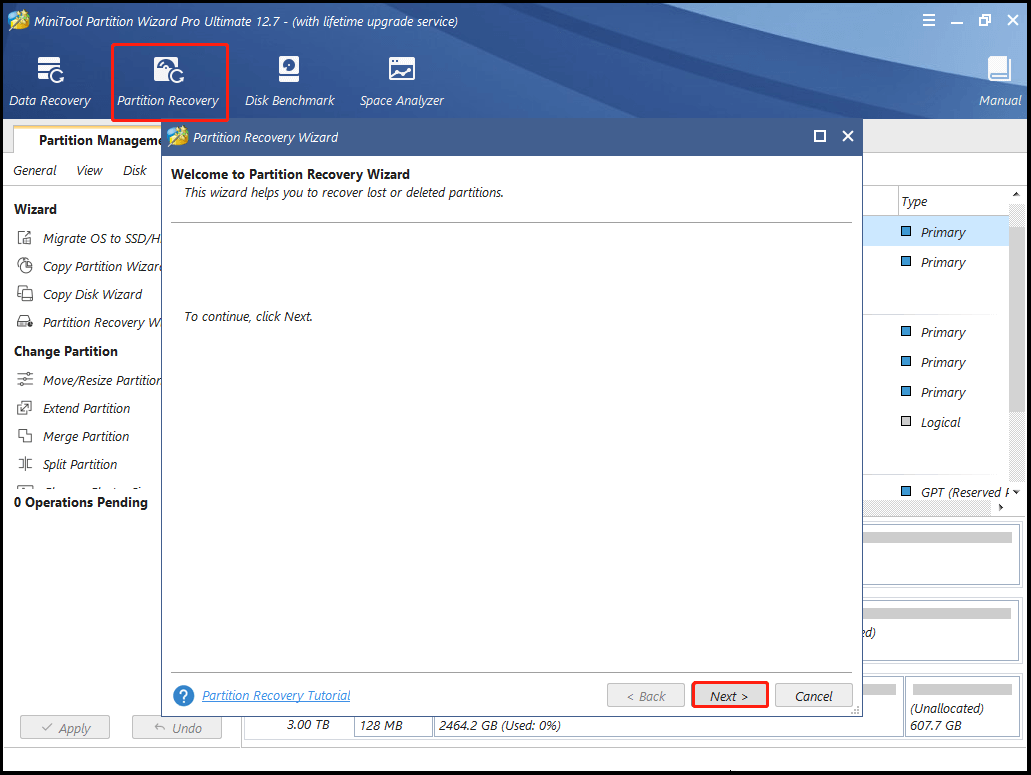Click the MiniTool app logo in title bar
This screenshot has width=1031, height=775.
(x=18, y=20)
